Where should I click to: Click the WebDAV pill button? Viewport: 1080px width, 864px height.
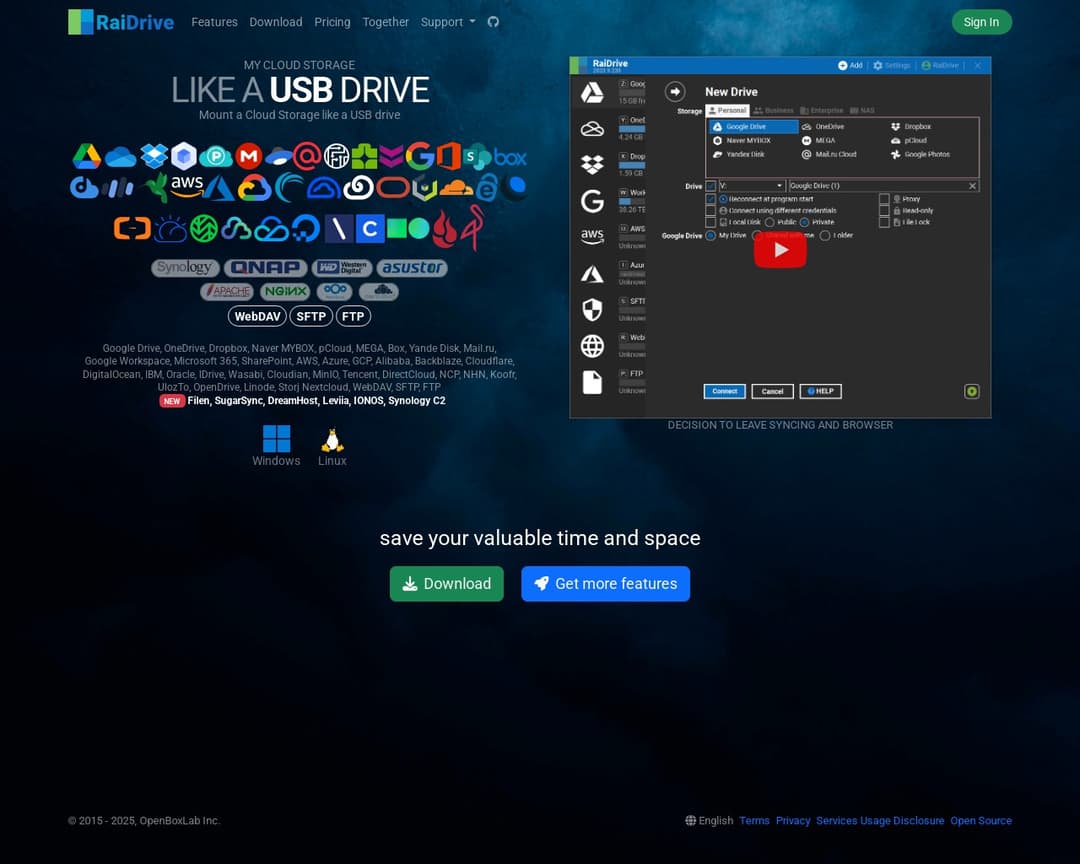click(257, 316)
